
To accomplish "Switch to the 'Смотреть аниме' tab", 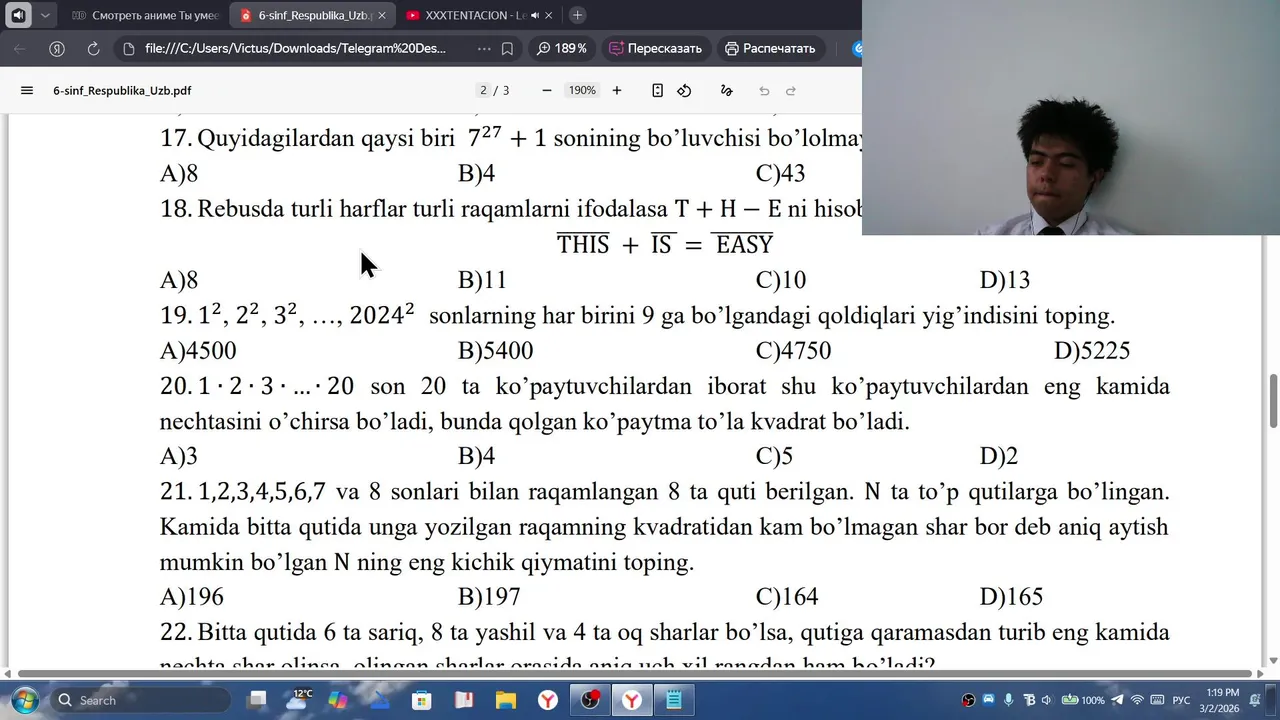I will pos(145,15).
